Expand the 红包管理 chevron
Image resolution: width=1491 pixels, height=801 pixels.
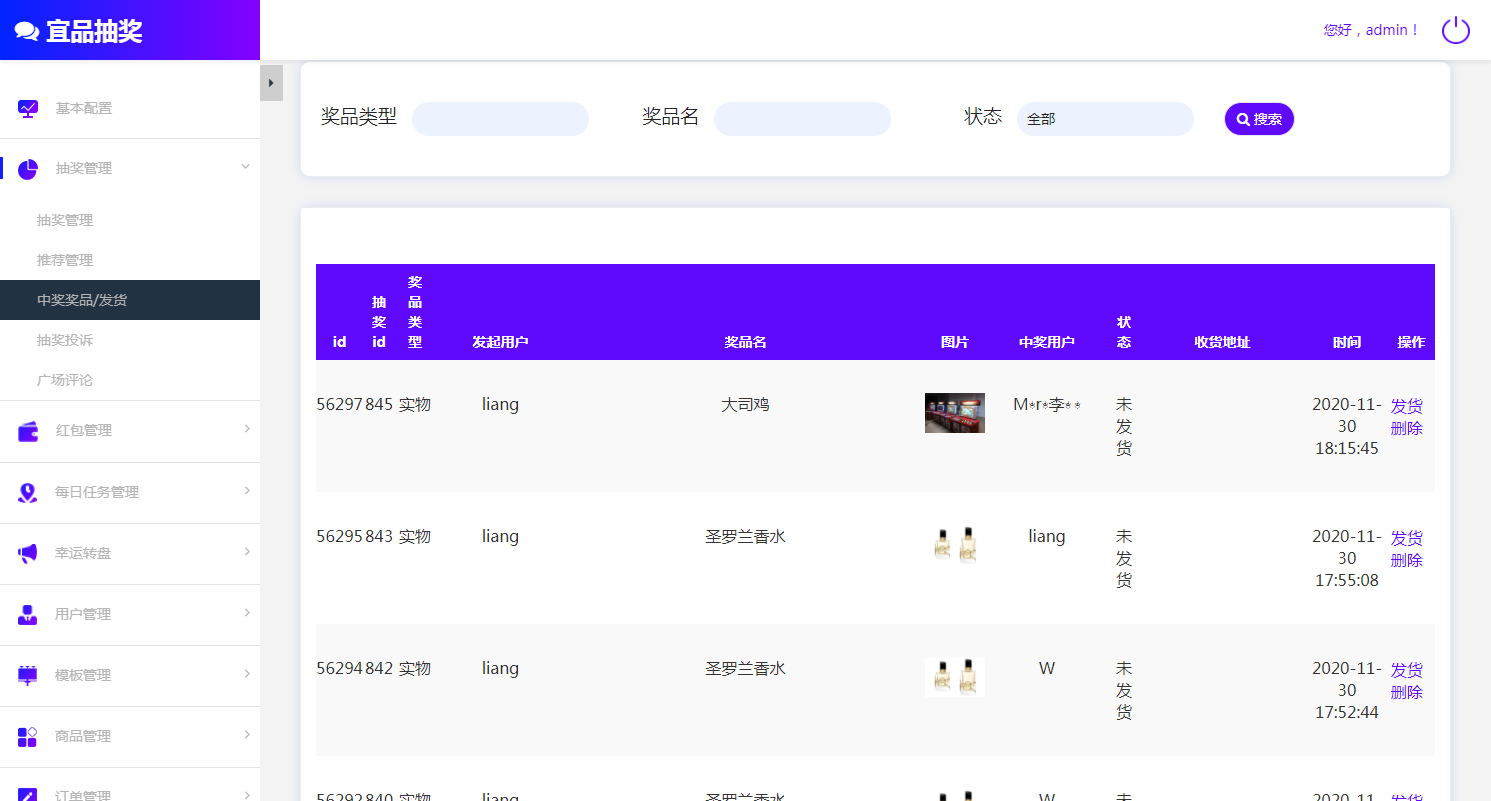tap(247, 429)
